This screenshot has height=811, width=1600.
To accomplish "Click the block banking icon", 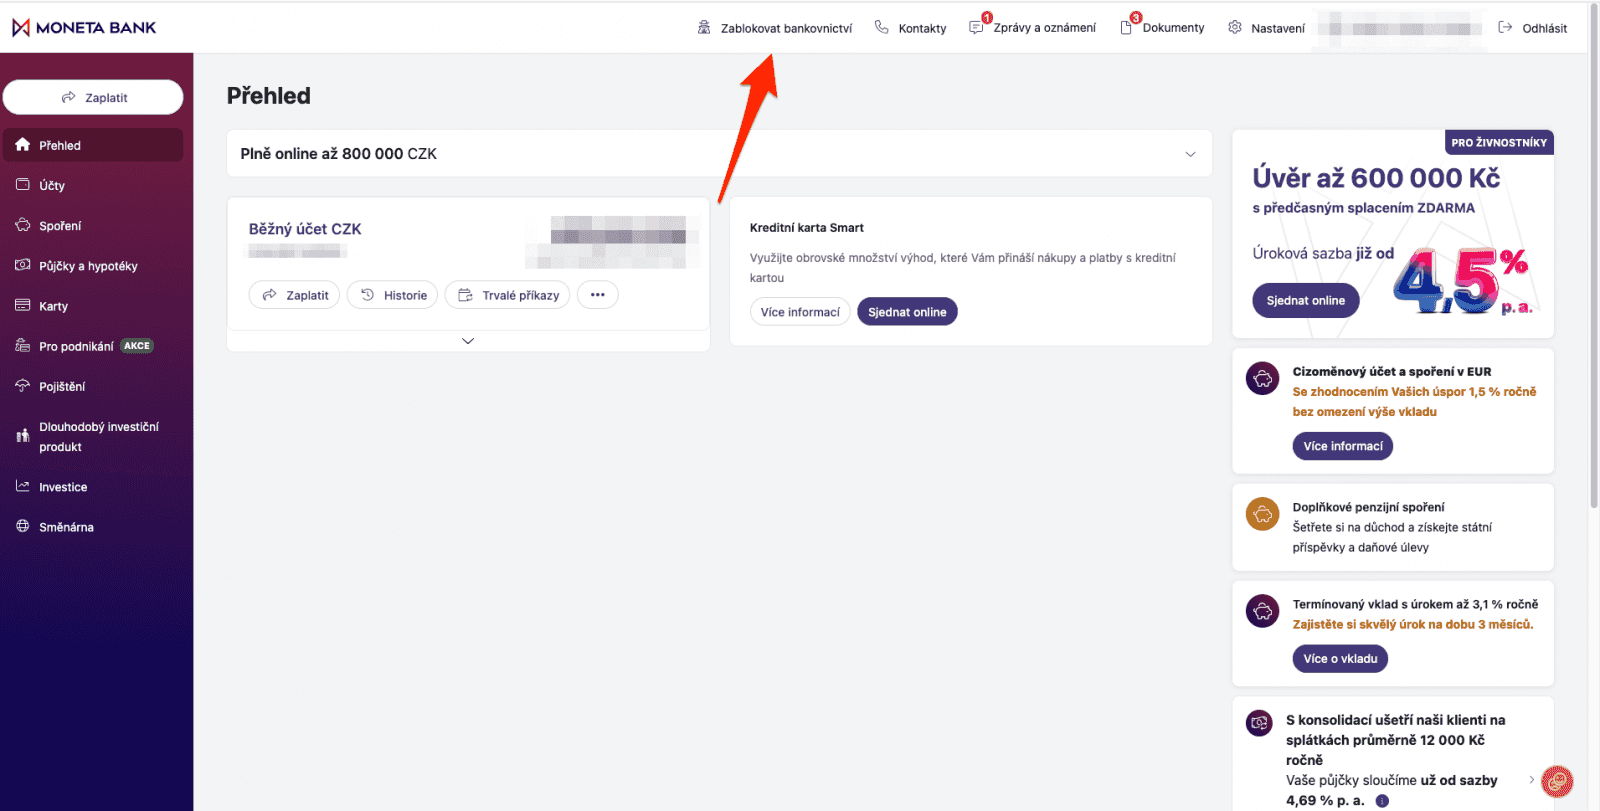I will (704, 27).
